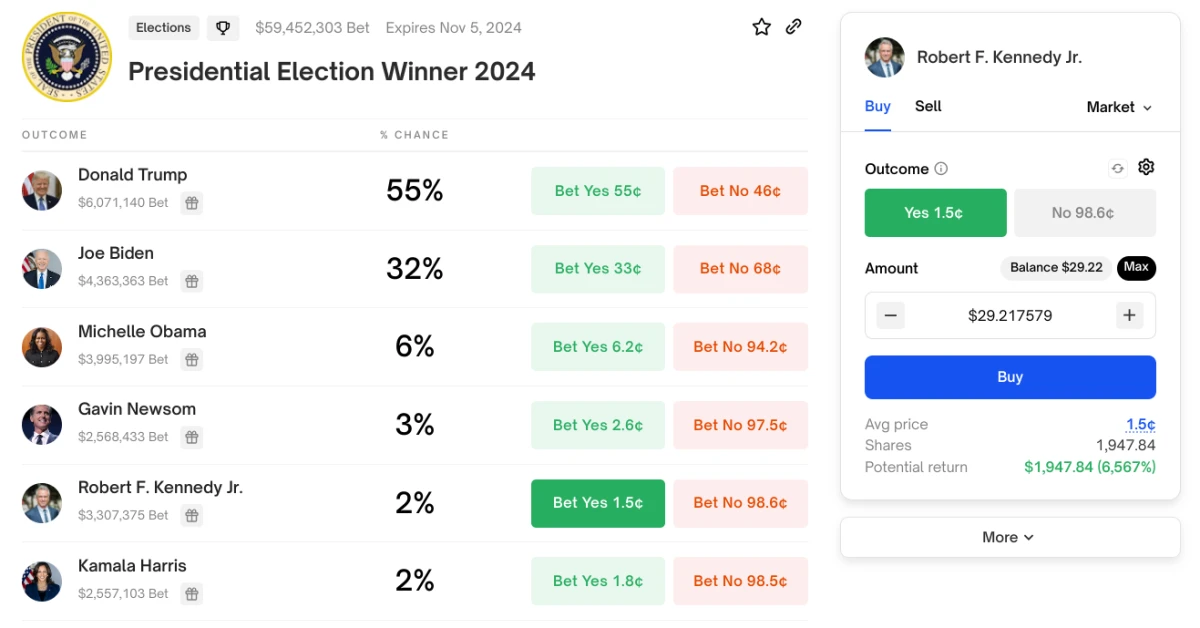Image resolution: width=1200 pixels, height=628 pixels.
Task: Click the amount field showing $29.217579
Action: pyautogui.click(x=1010, y=316)
